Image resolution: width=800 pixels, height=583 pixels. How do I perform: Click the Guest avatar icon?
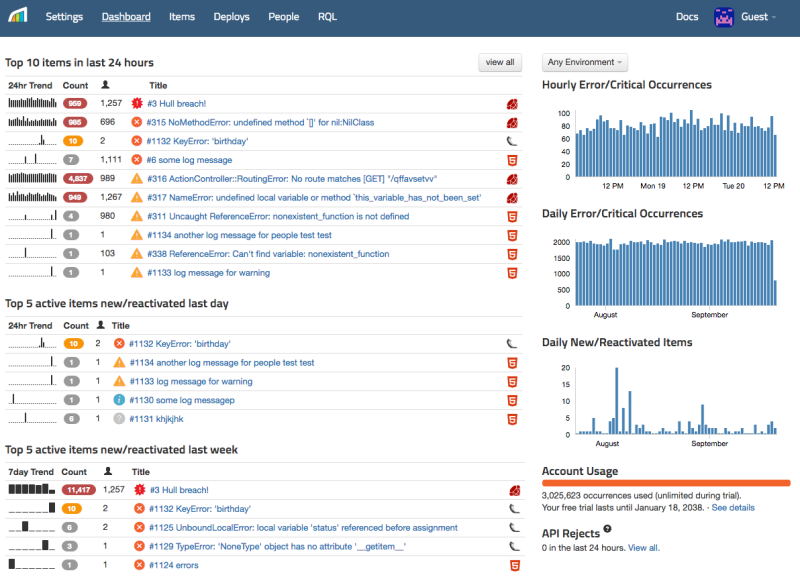point(723,17)
